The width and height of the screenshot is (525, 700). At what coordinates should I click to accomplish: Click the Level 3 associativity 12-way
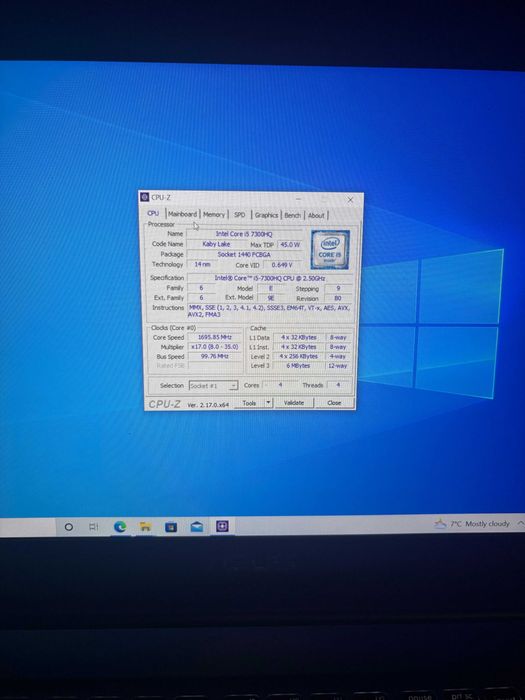click(x=338, y=366)
